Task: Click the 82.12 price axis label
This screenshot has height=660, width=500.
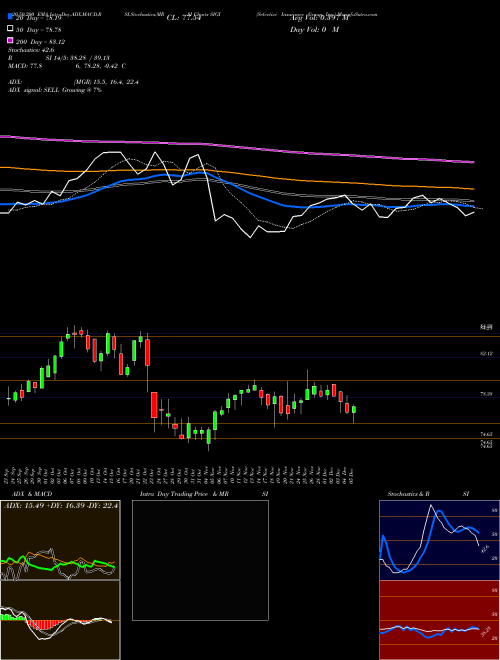Action: click(x=486, y=354)
